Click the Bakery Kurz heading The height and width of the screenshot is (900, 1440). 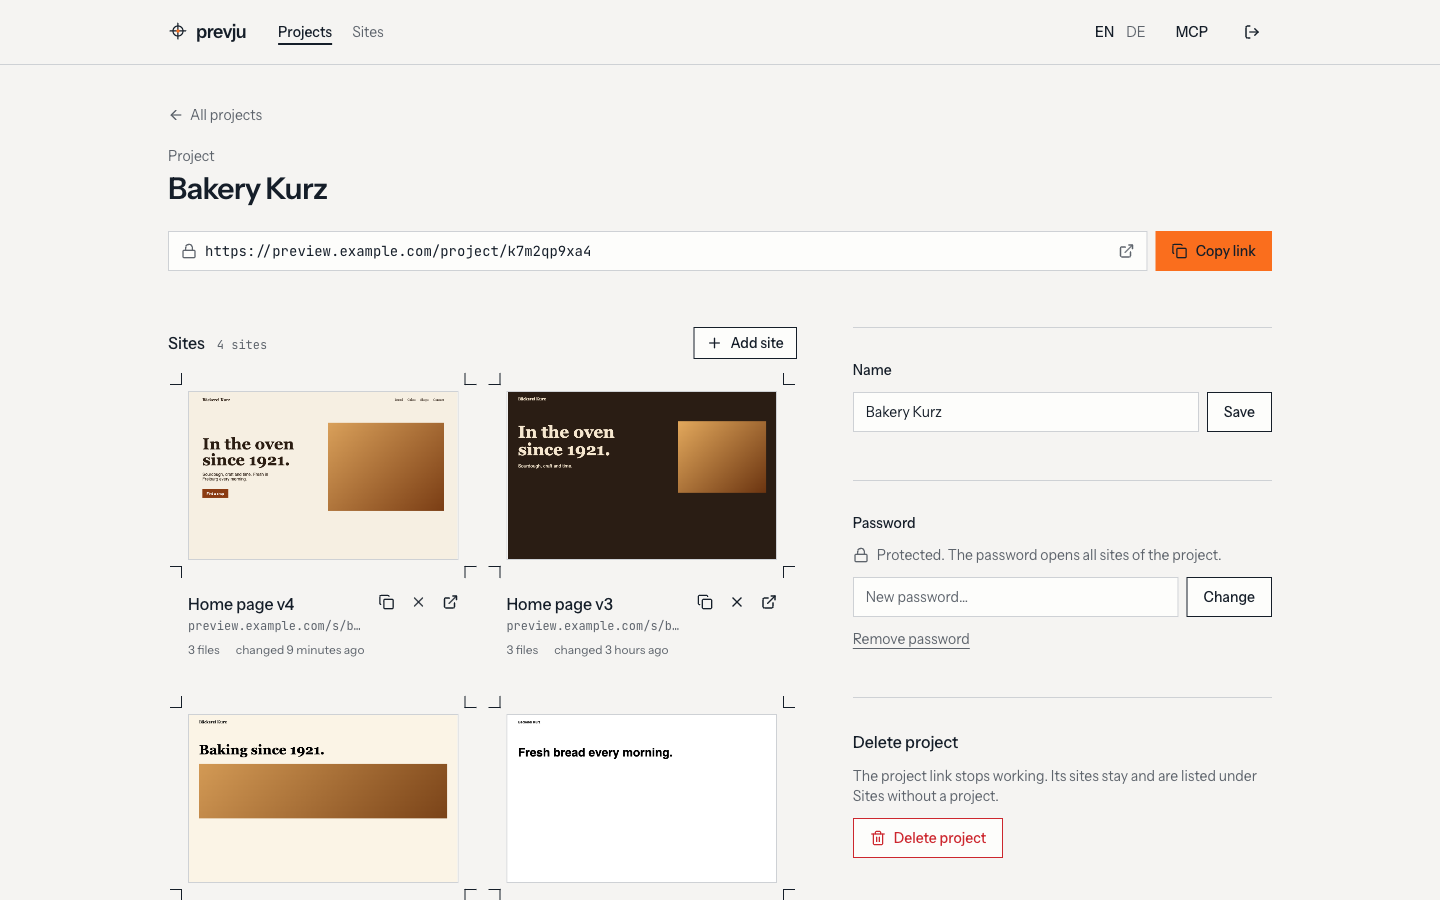[x=248, y=189]
